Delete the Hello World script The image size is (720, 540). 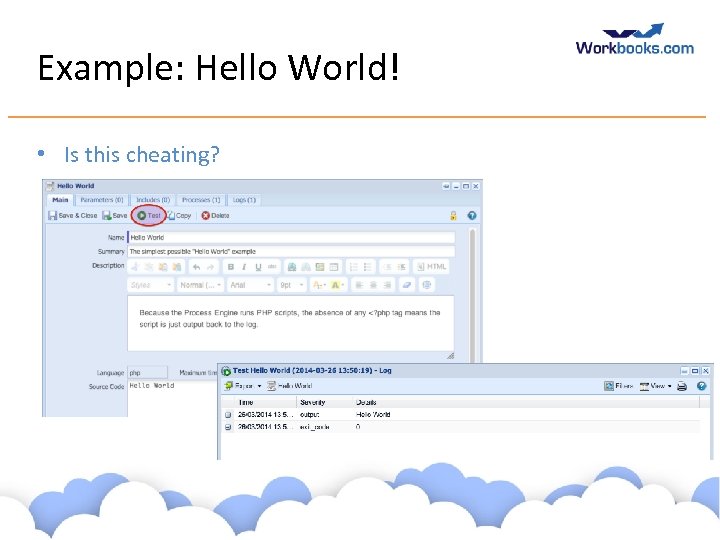215,215
